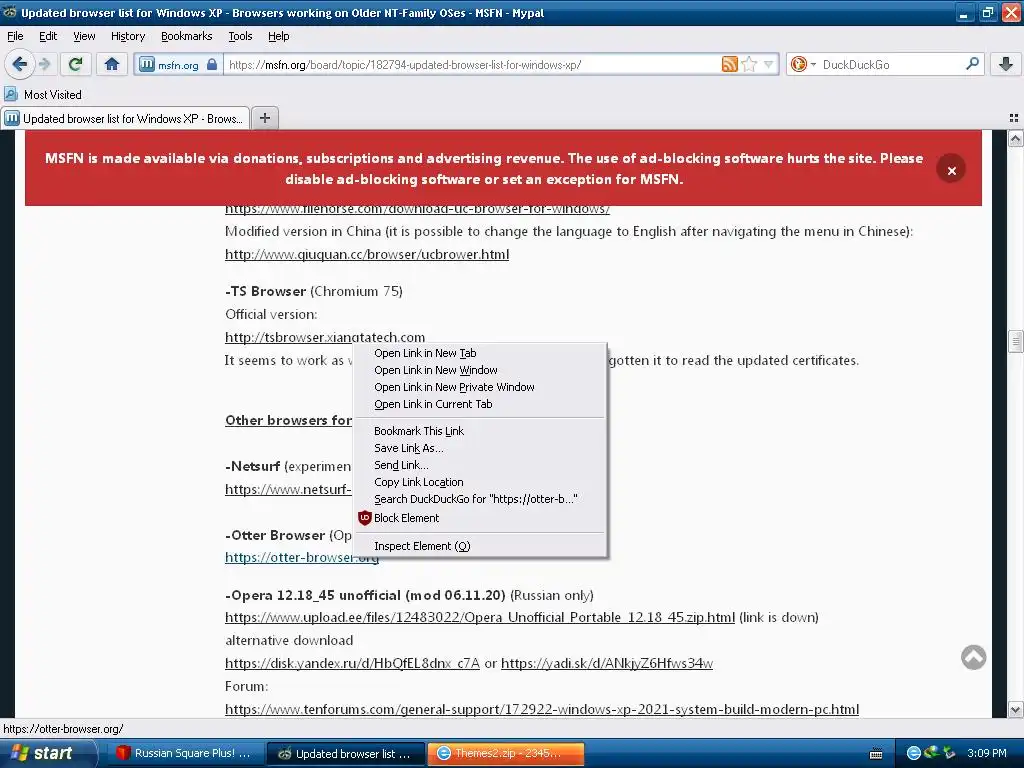This screenshot has height=768, width=1024.
Task: Open the File menu
Action: tap(15, 36)
